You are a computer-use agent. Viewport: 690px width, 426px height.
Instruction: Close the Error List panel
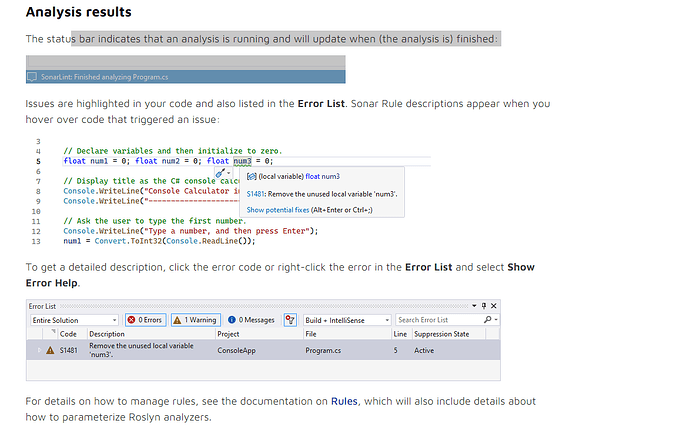pyautogui.click(x=493, y=305)
